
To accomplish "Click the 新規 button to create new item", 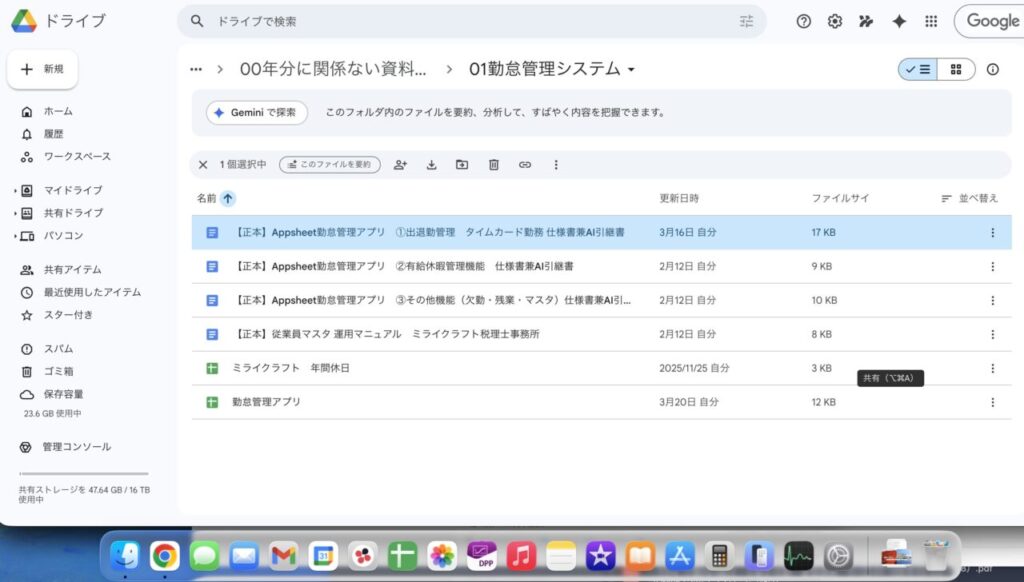I will tap(42, 69).
